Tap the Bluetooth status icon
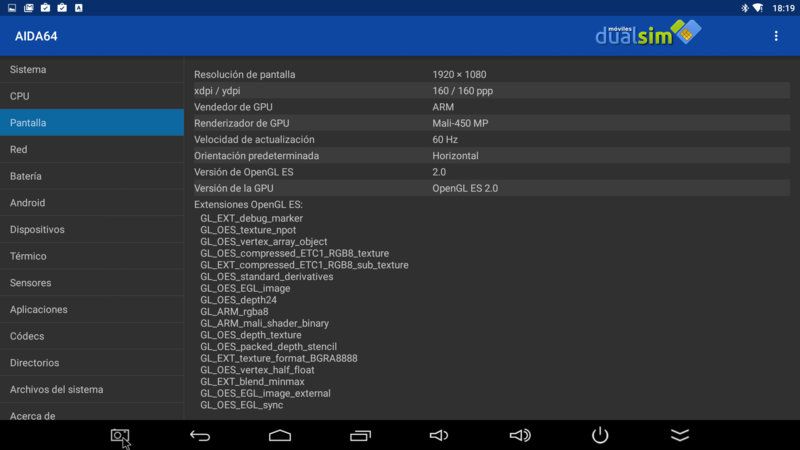Image resolution: width=800 pixels, height=450 pixels. coord(744,8)
